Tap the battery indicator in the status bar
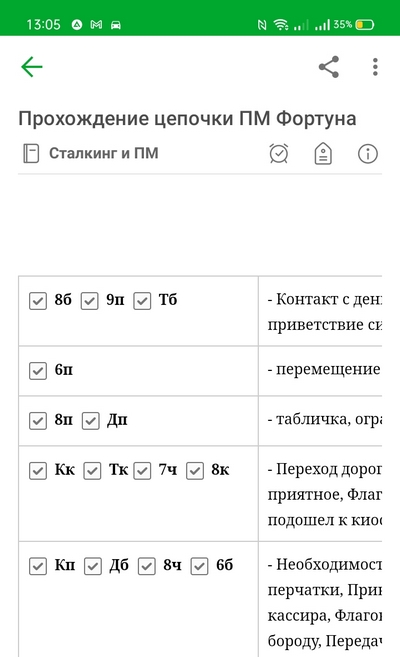Image resolution: width=400 pixels, height=657 pixels. (364, 25)
